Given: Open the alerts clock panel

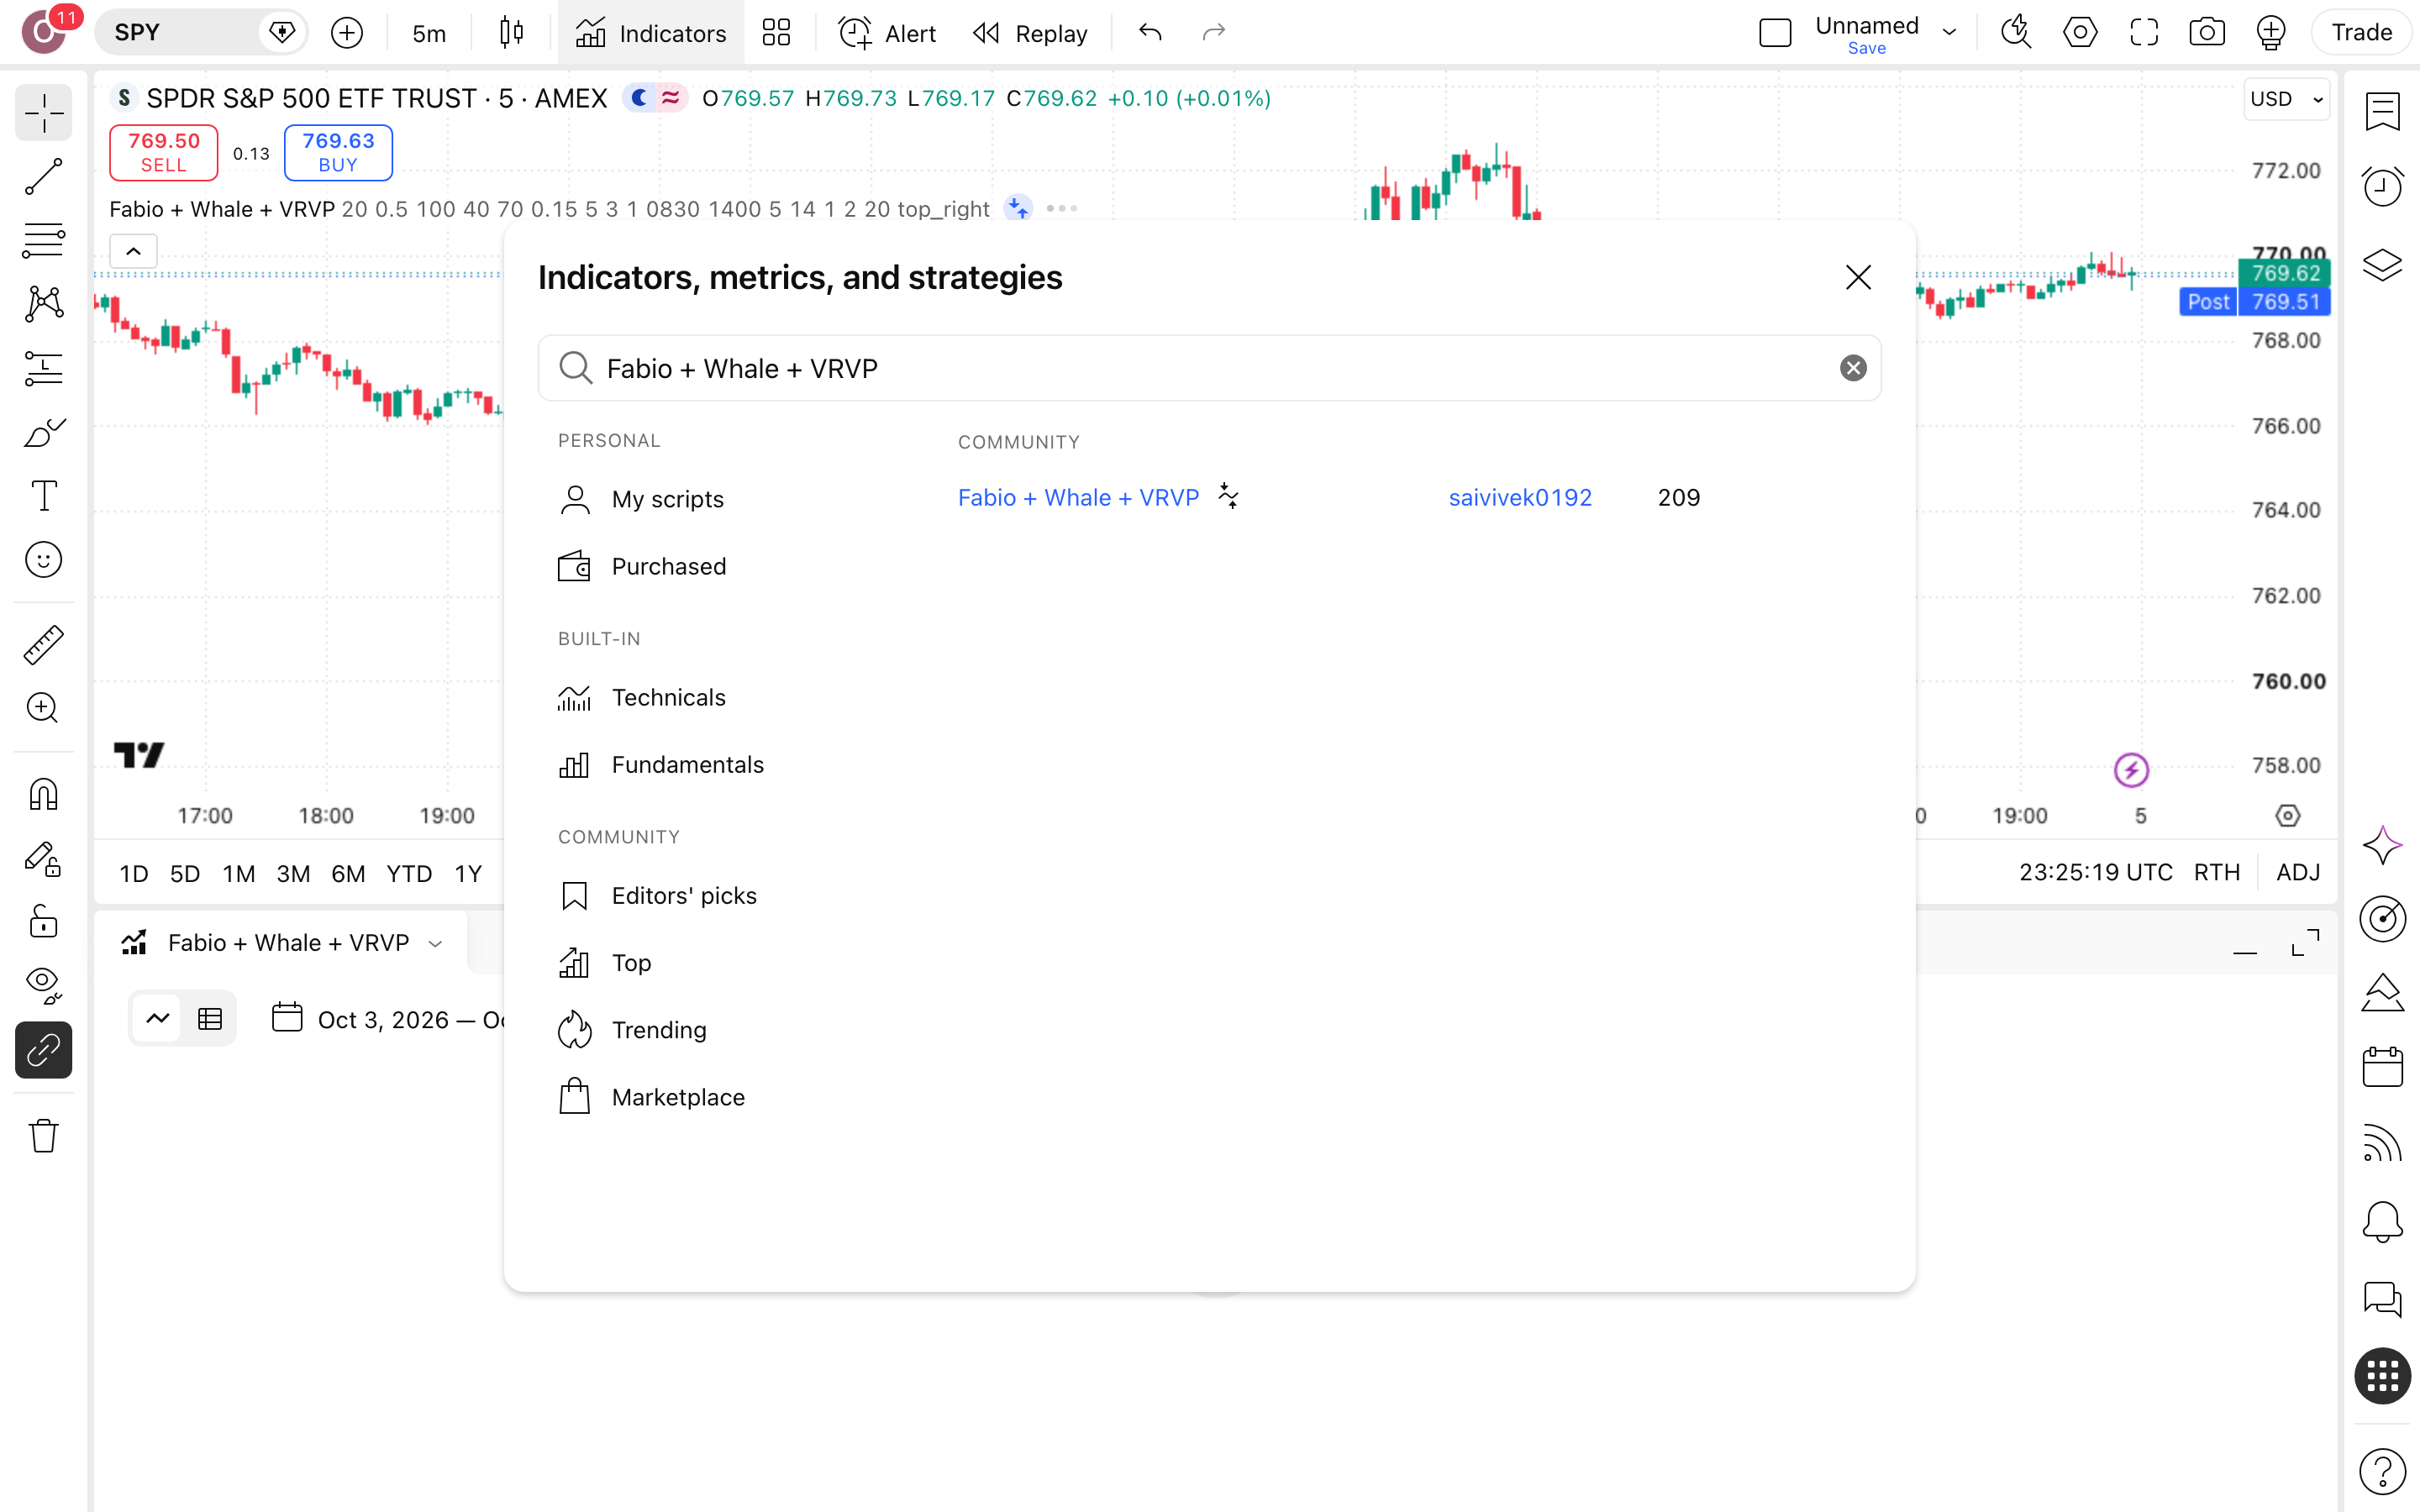Looking at the screenshot, I should tap(2383, 187).
